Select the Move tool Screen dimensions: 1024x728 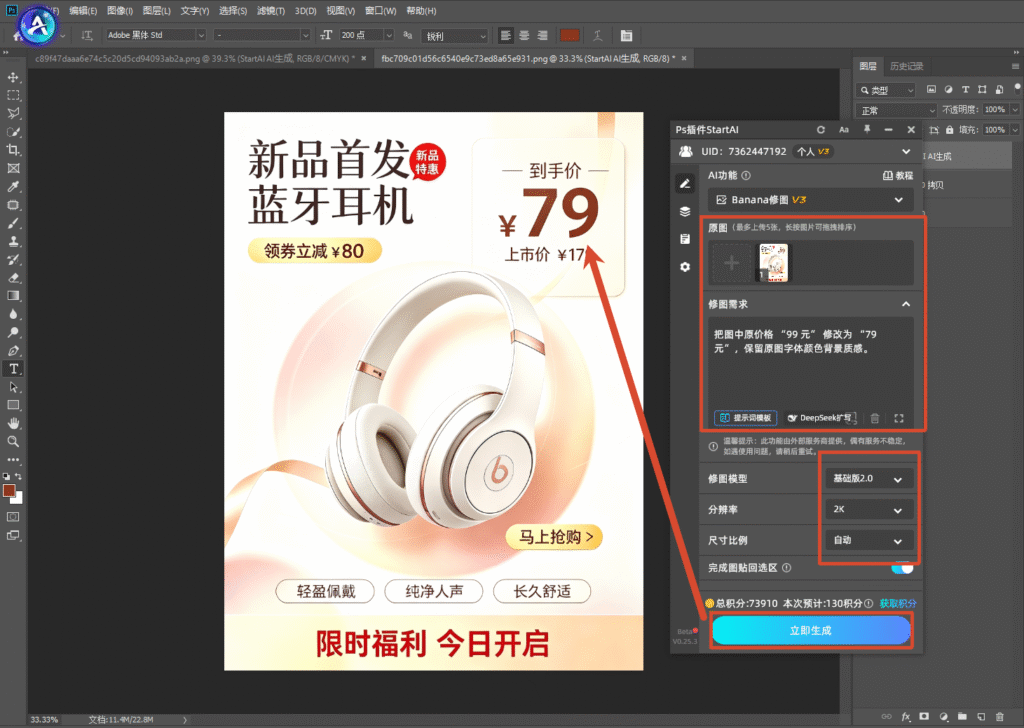pyautogui.click(x=13, y=77)
